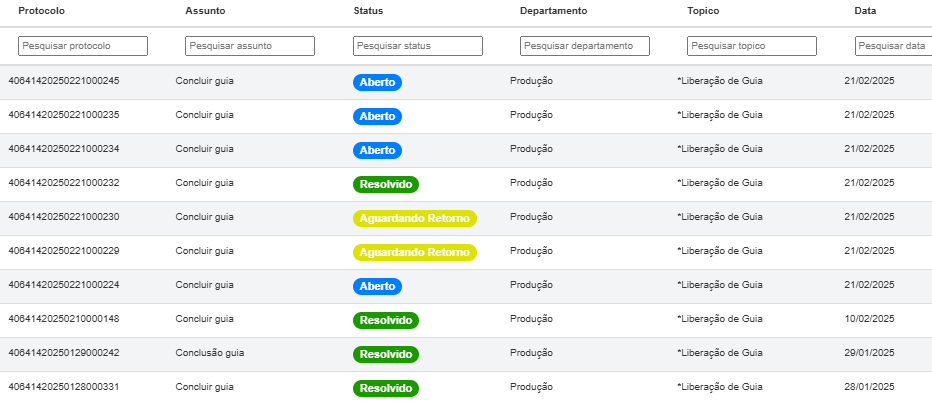Open protocol 40641420250221000229 row
932x402 pixels.
pyautogui.click(x=64, y=251)
